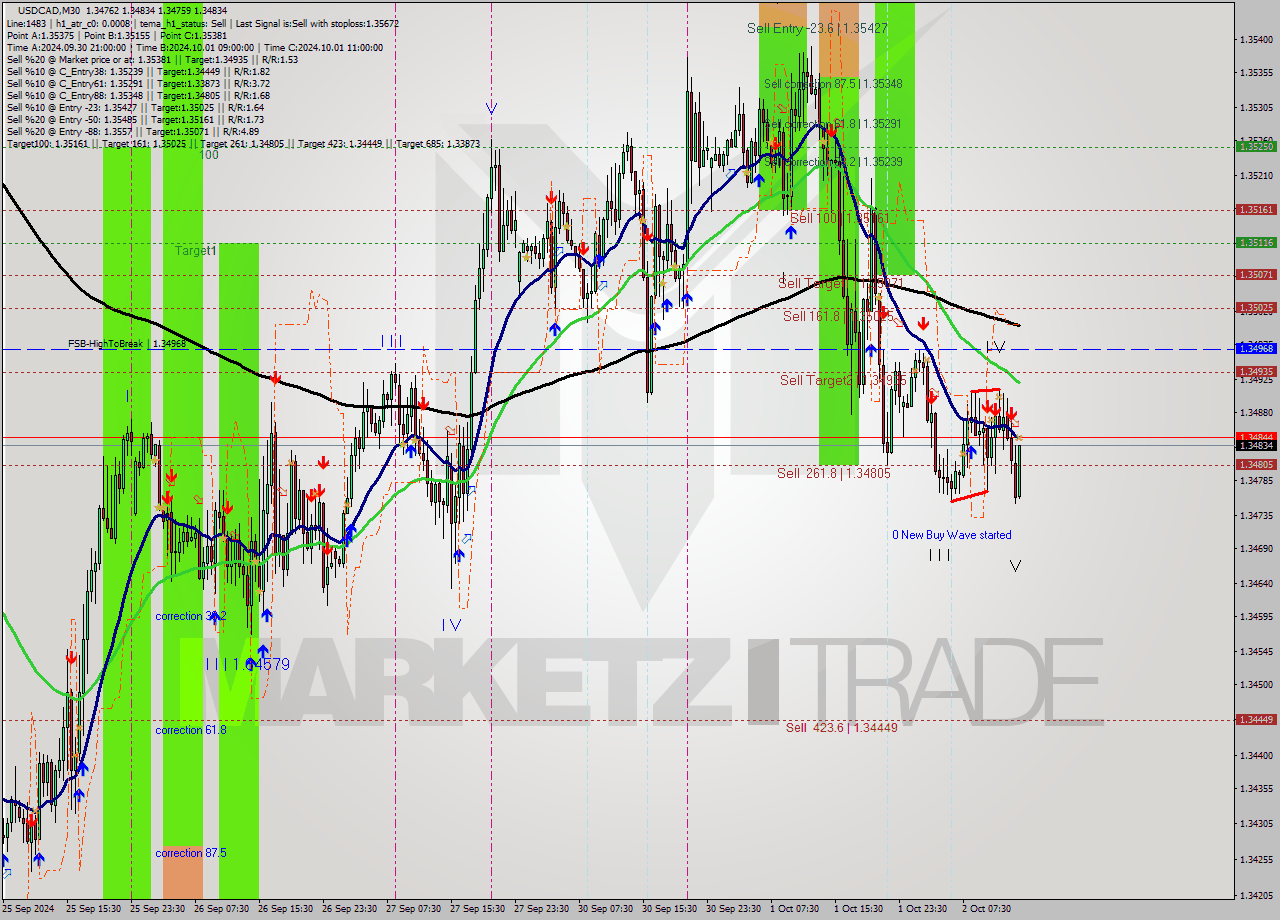Click the red 1.35025 price tag
Viewport: 1280px width, 920px height.
(1256, 307)
